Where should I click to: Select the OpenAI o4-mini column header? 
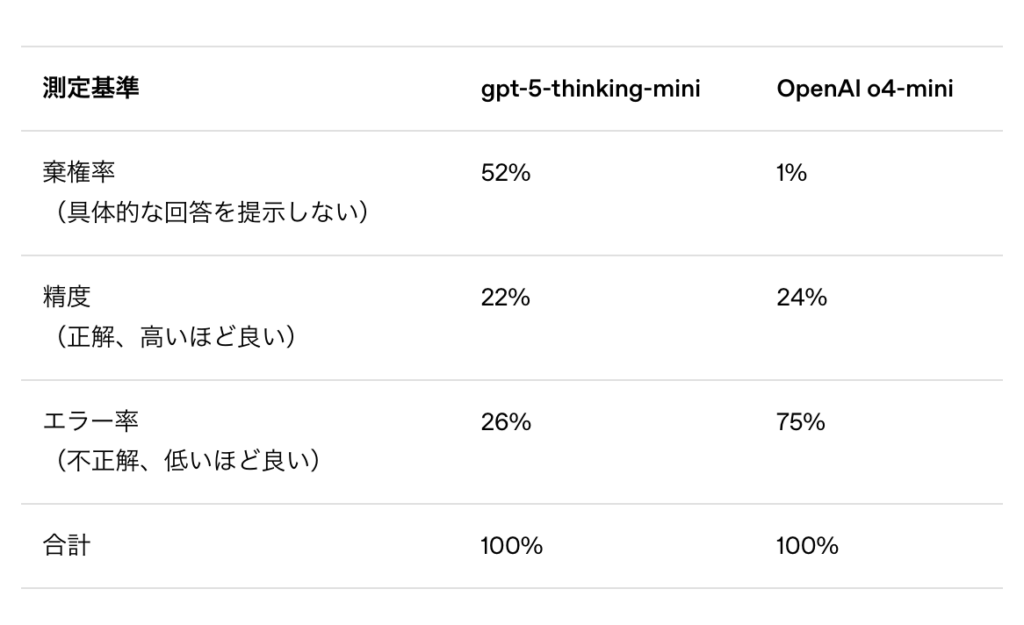coord(865,89)
